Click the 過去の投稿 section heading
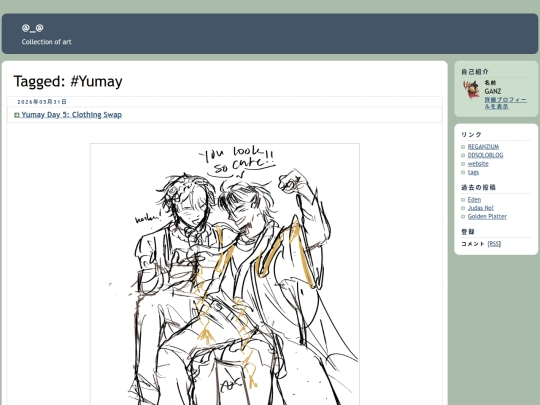The width and height of the screenshot is (540, 405). click(478, 188)
